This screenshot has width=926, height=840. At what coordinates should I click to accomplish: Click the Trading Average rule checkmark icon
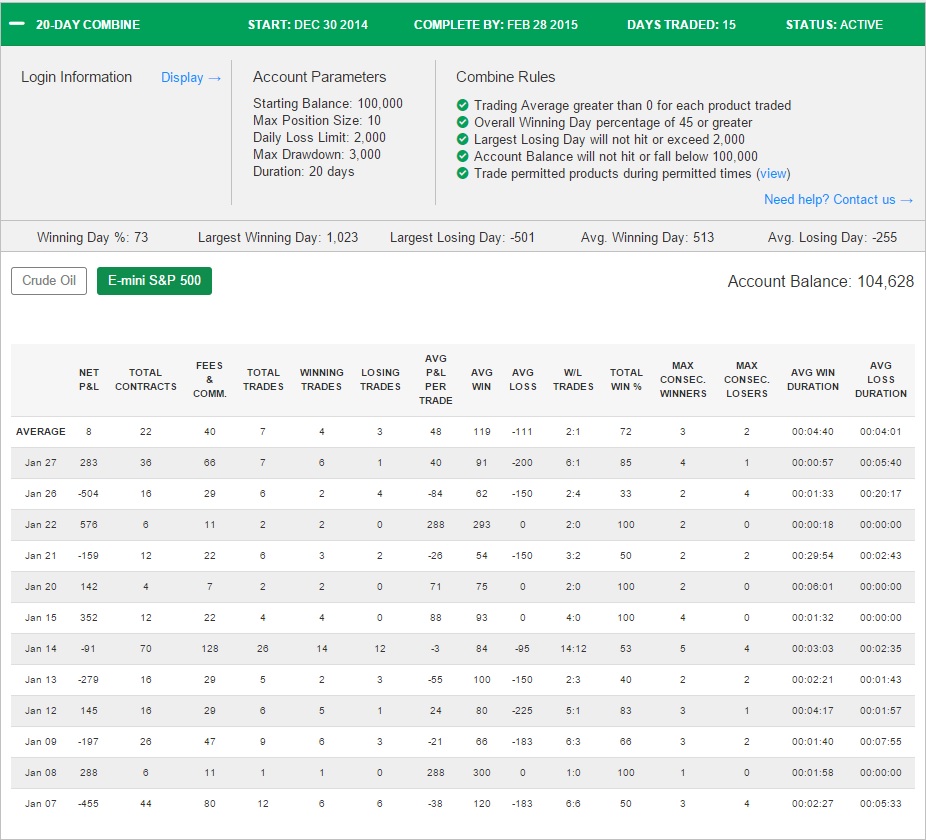462,105
